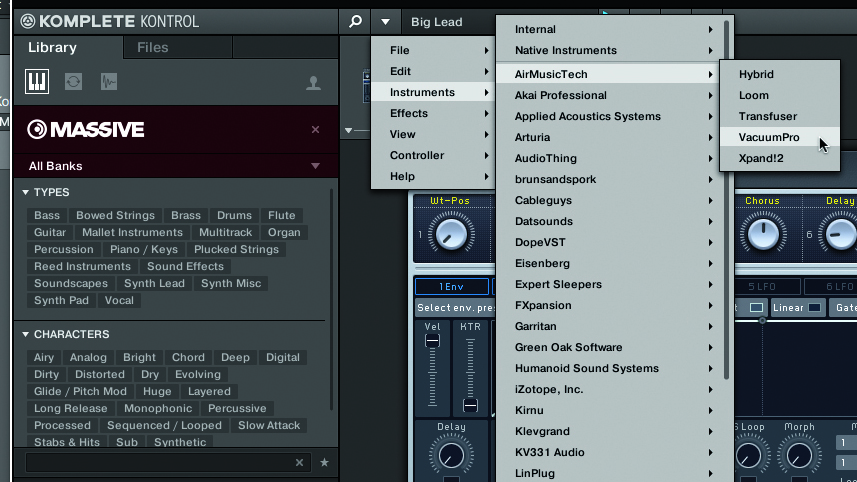This screenshot has width=857, height=482.
Task: Toggle the Monophonic character tag
Action: coord(158,408)
